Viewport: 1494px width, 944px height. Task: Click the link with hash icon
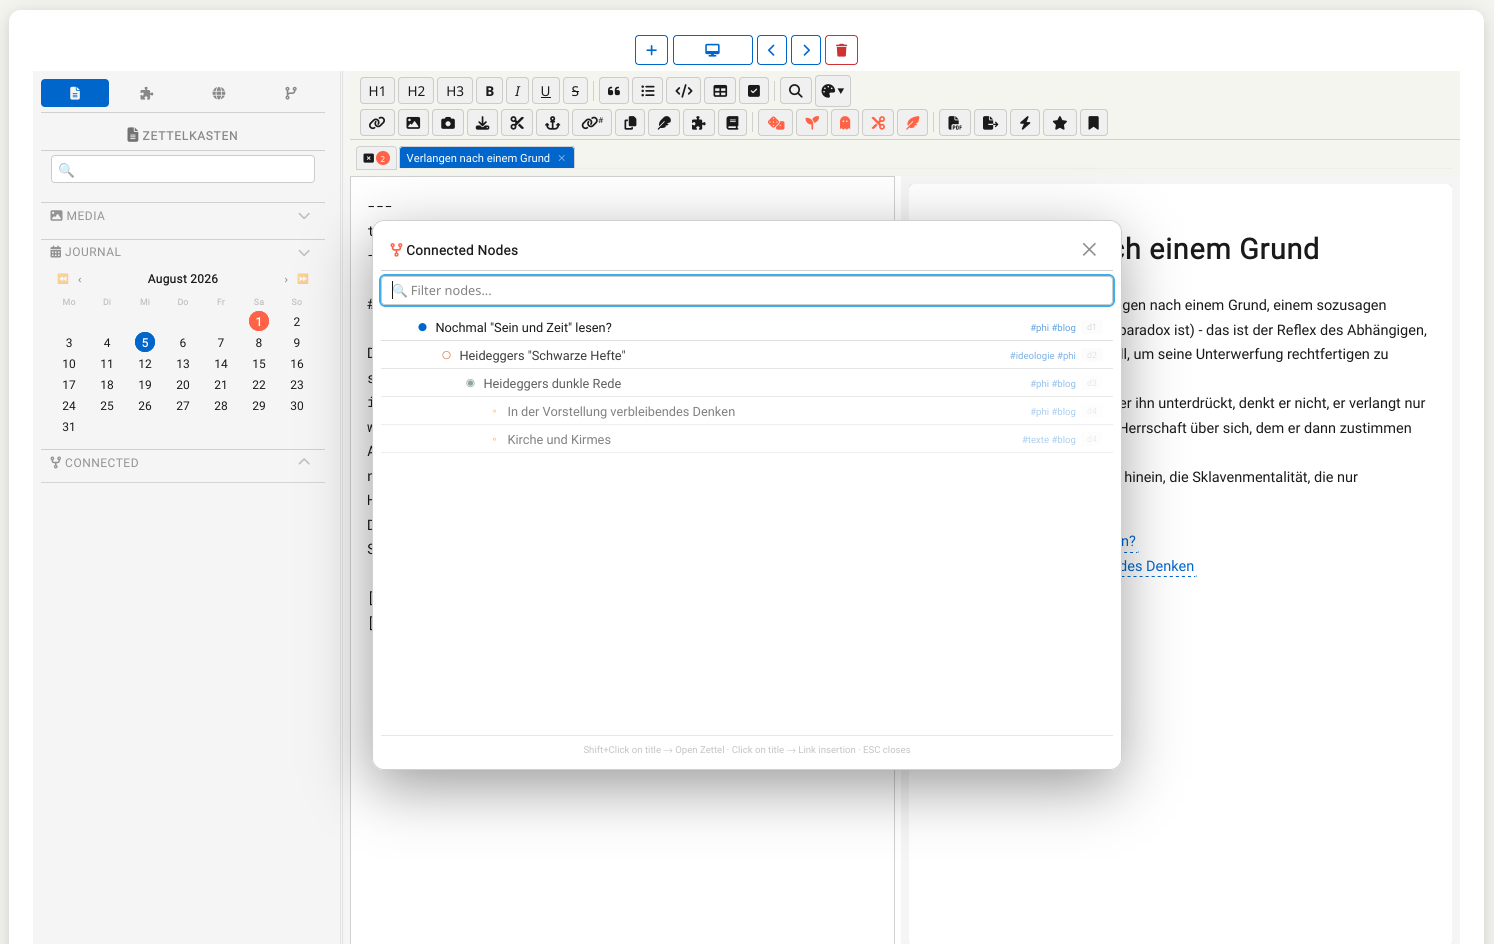pyautogui.click(x=592, y=123)
